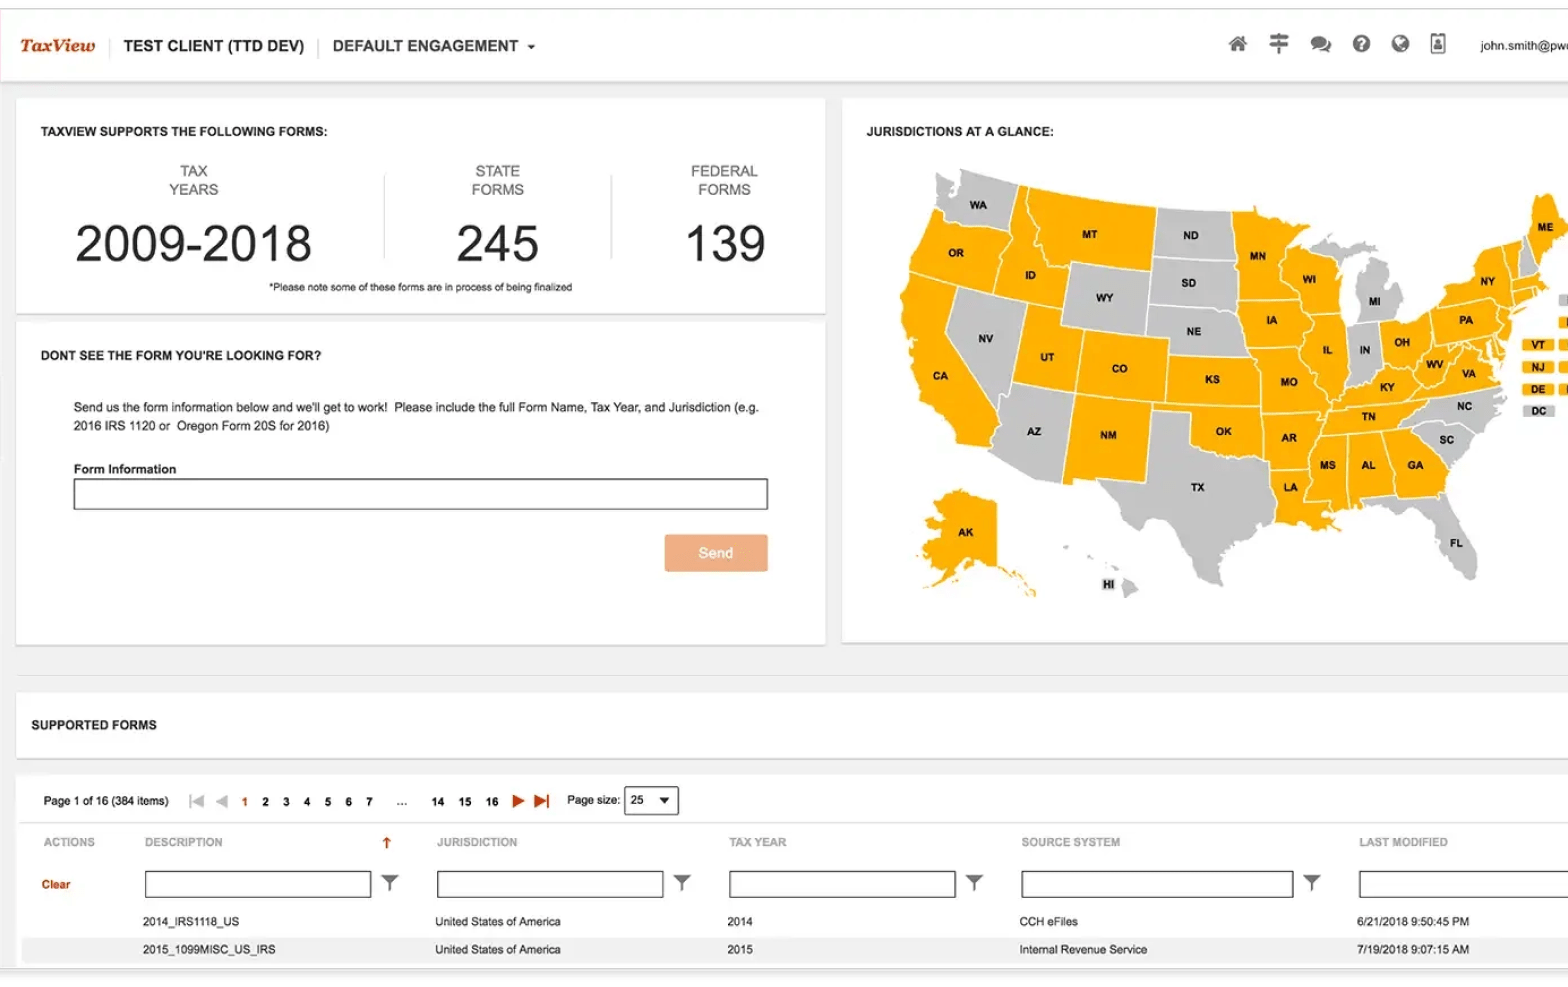The image size is (1568, 987).
Task: Toggle sort arrow on Description column
Action: pos(387,843)
